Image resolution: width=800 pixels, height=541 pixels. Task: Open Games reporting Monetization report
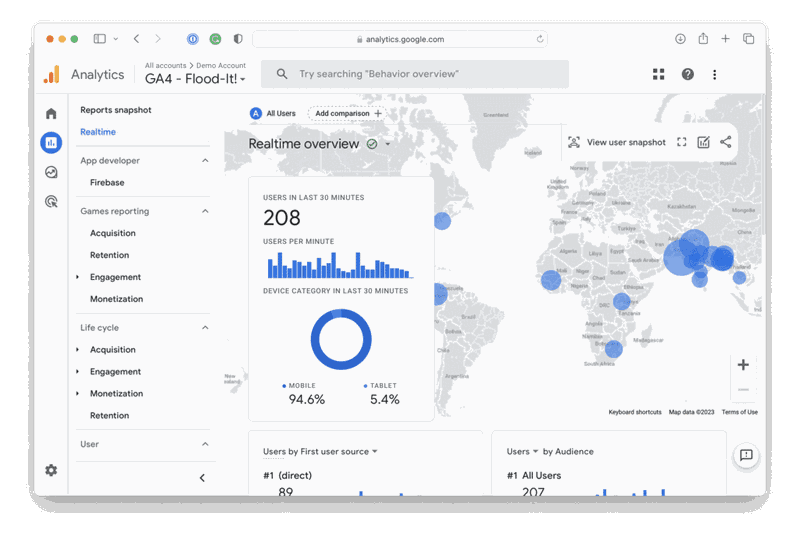tap(116, 299)
